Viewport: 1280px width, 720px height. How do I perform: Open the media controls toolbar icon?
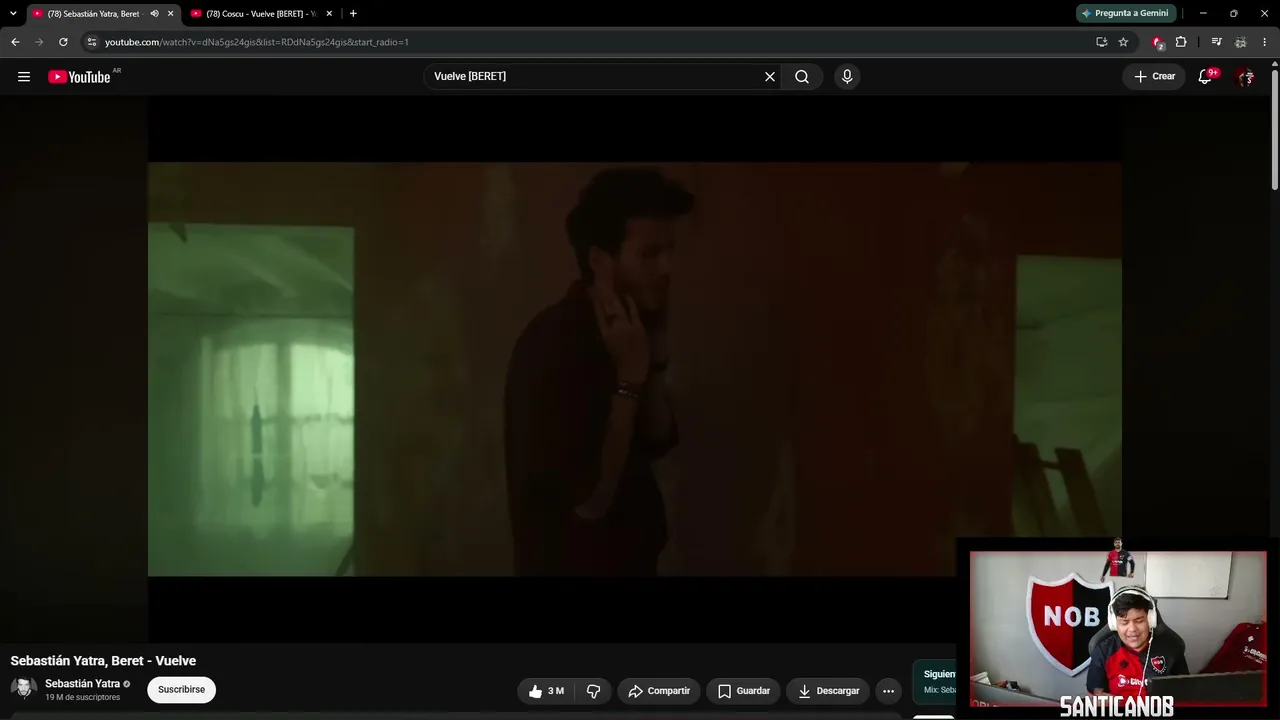click(1216, 42)
